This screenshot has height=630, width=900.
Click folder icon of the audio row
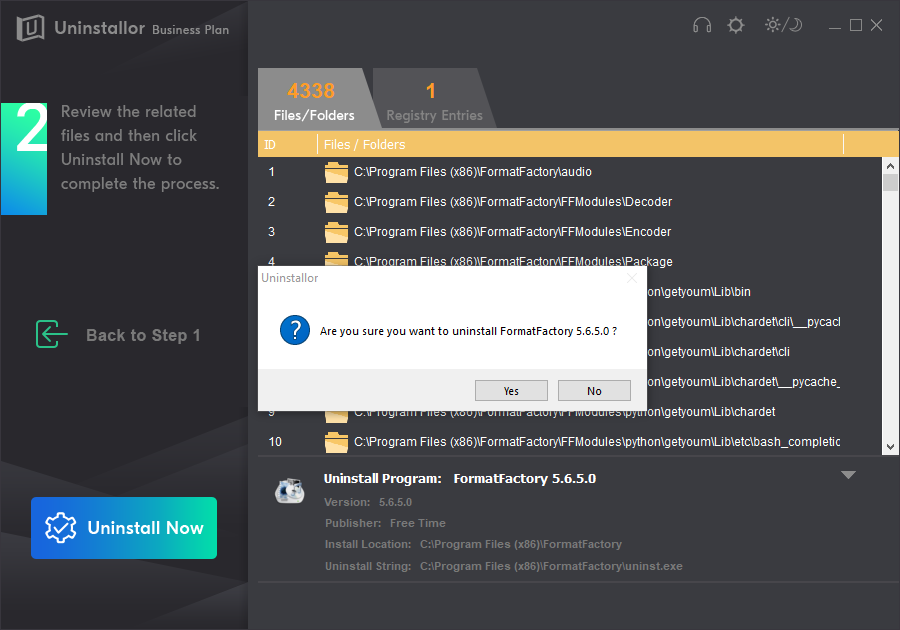(x=336, y=172)
